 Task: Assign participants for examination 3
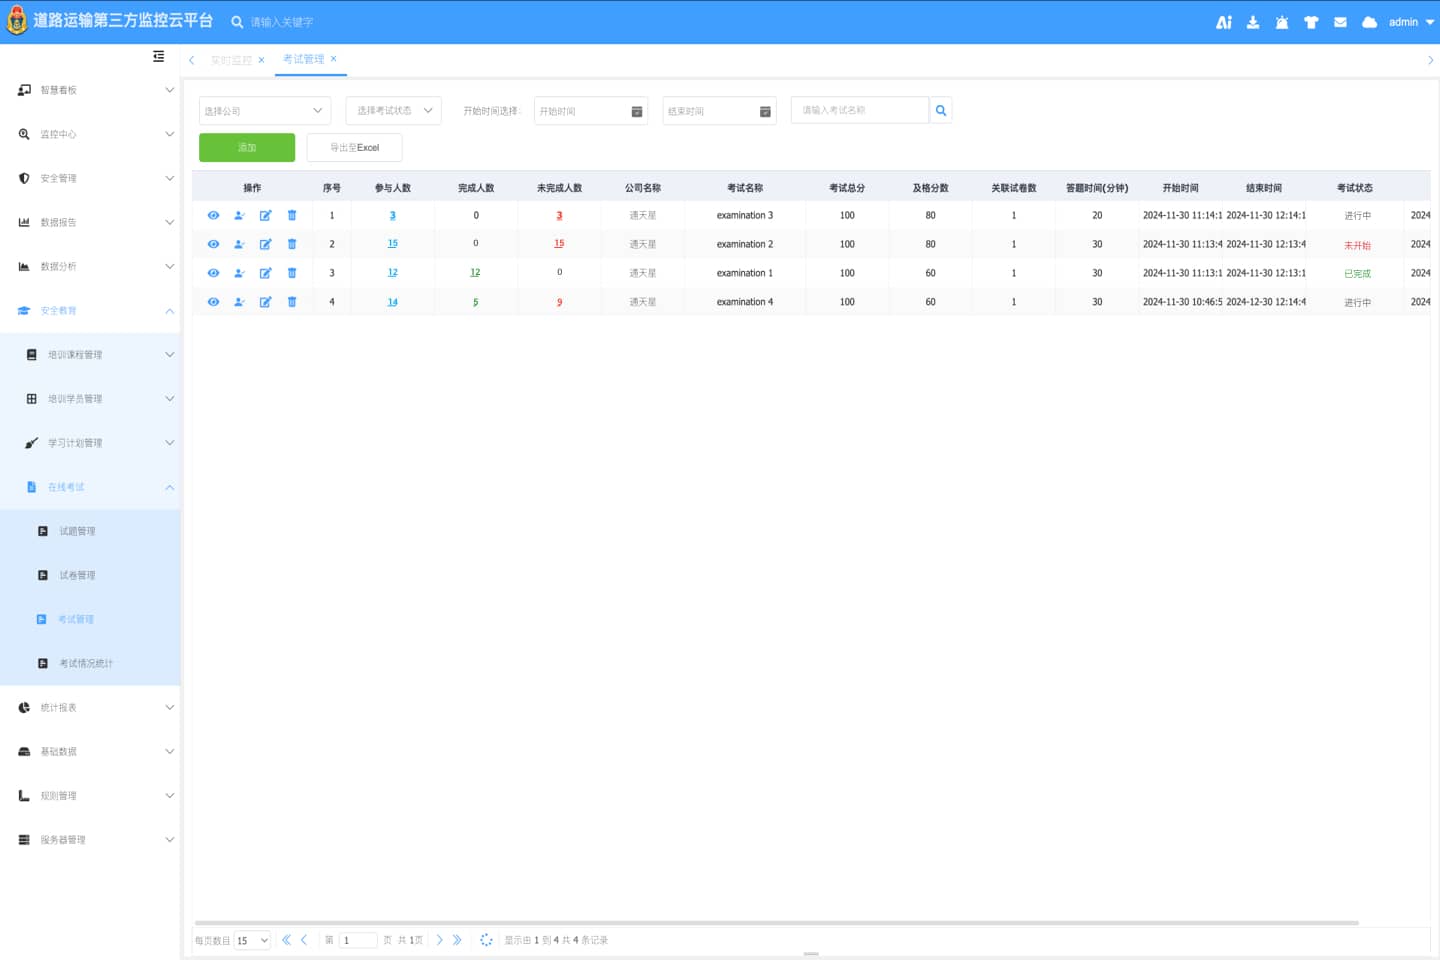point(239,216)
